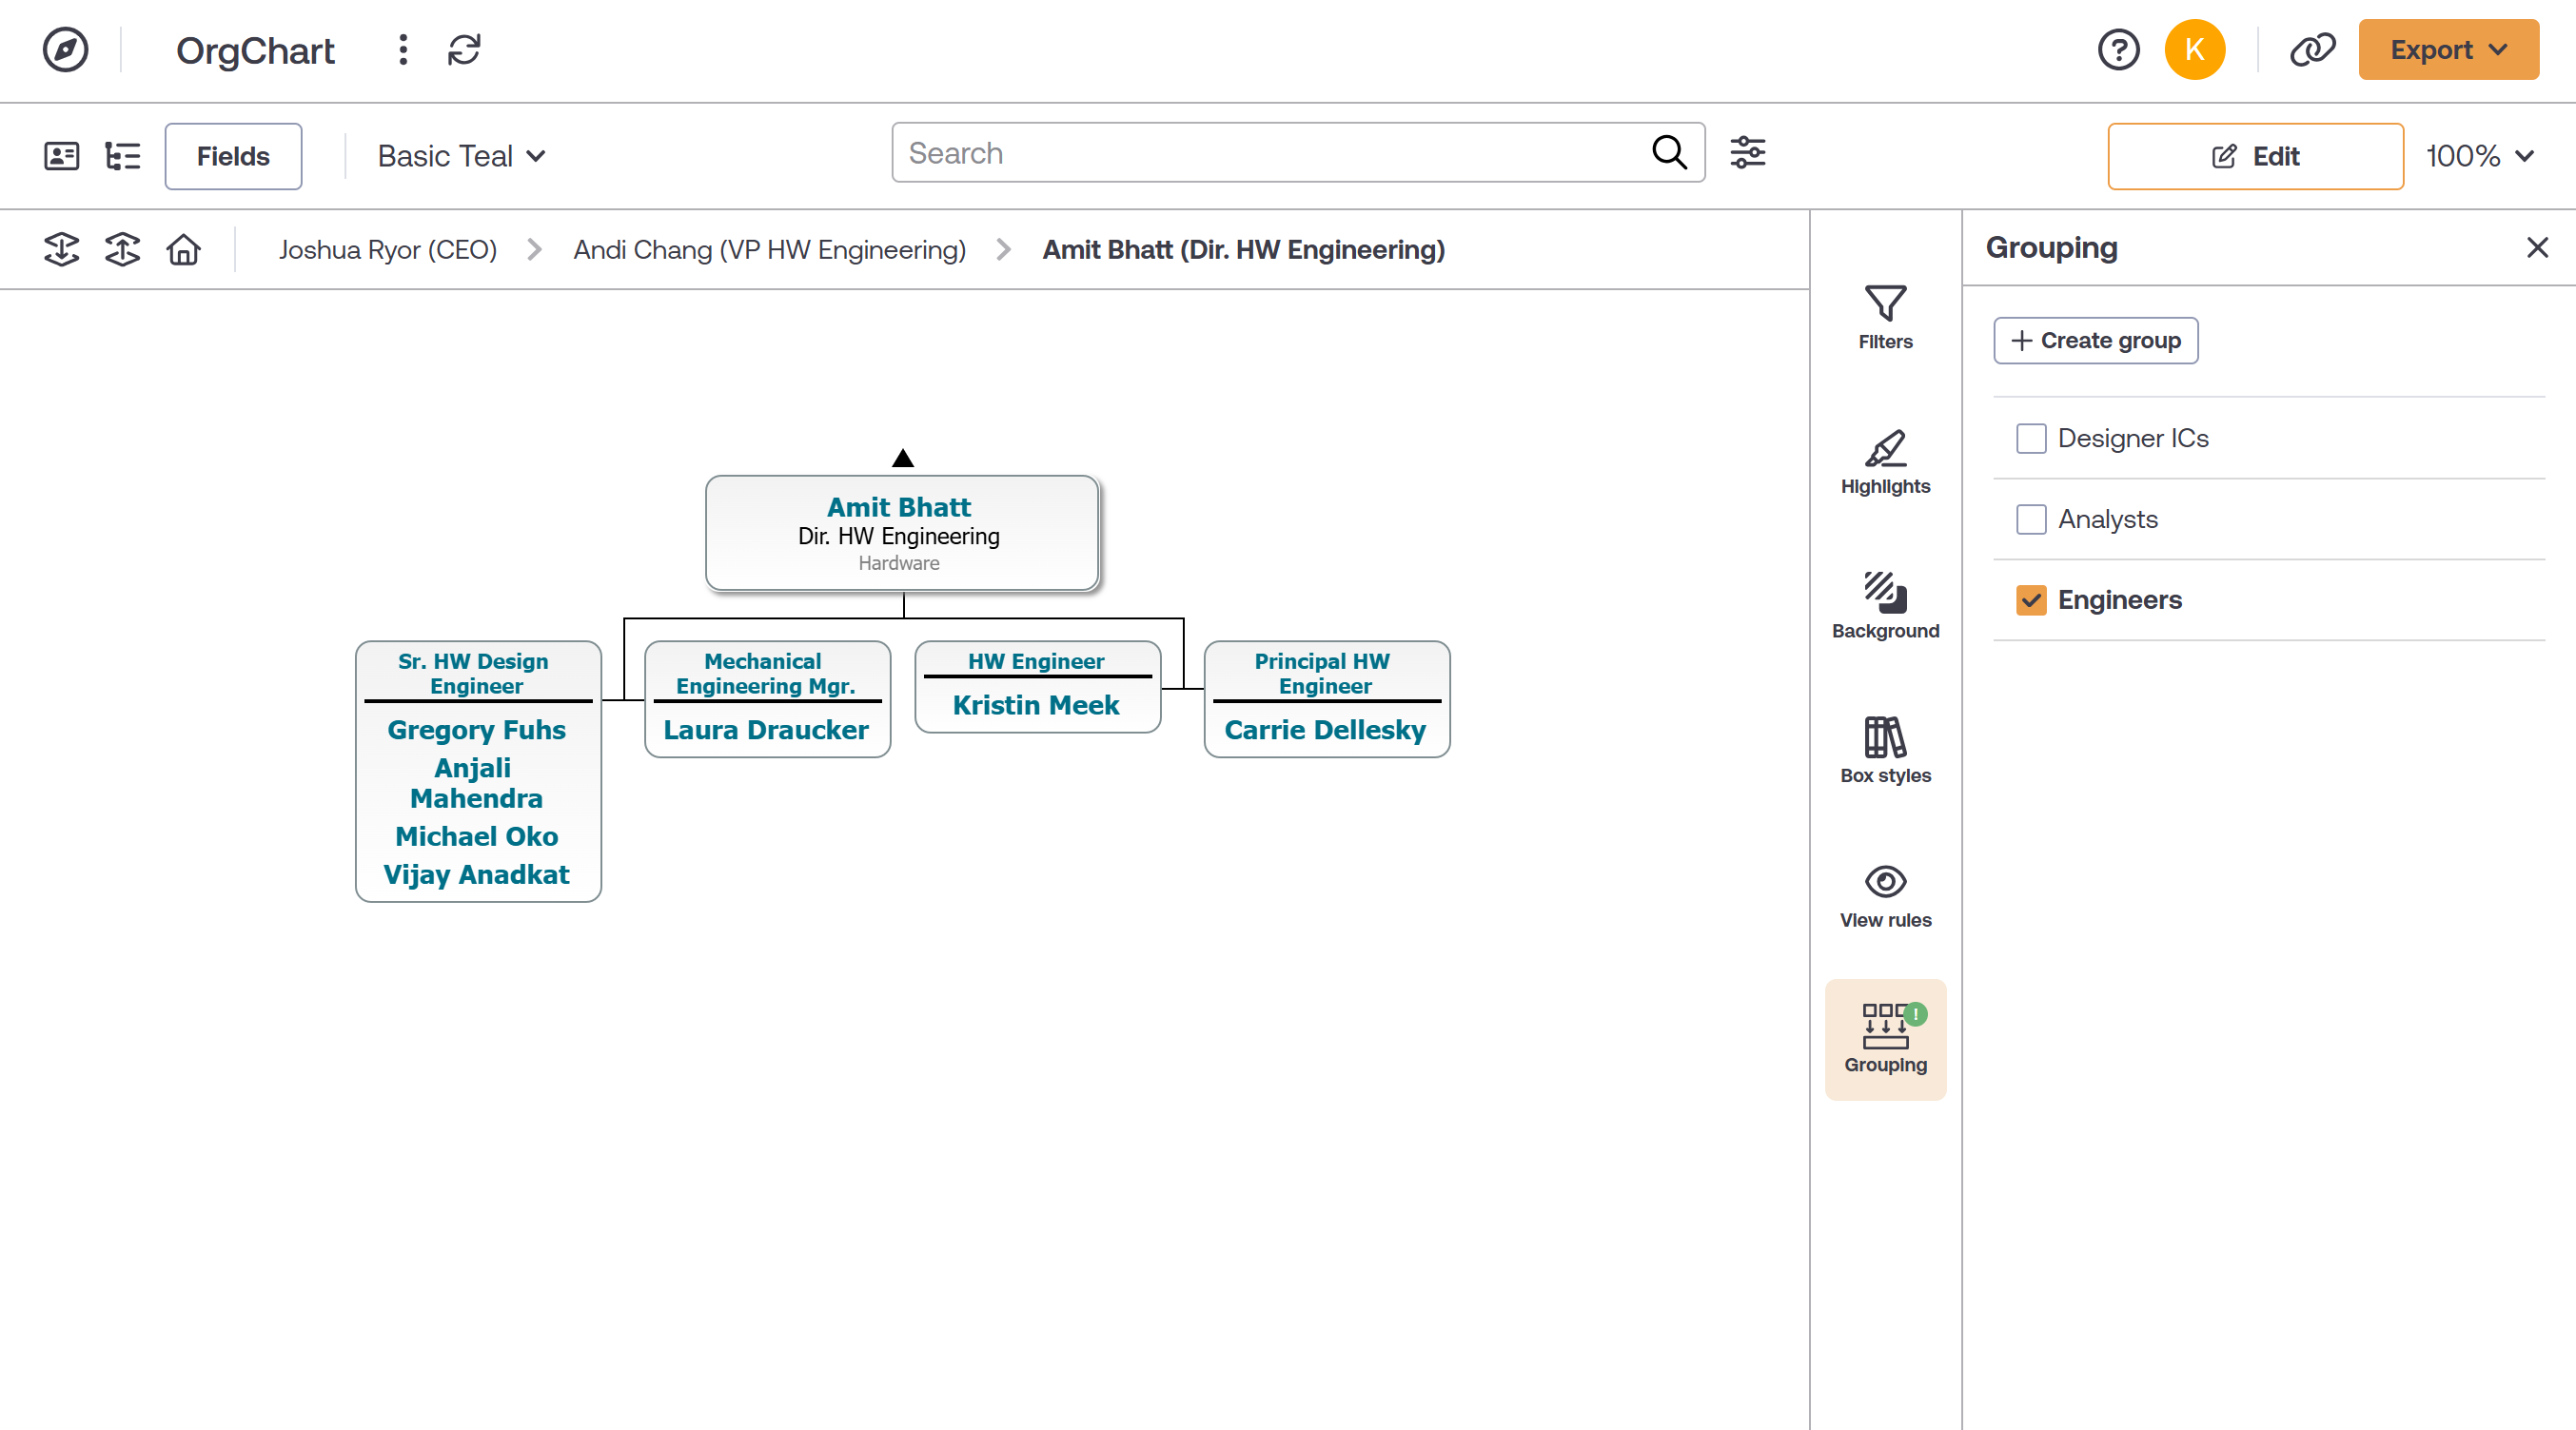Viewport: 2576px width, 1430px height.
Task: Open the Filters panel
Action: tap(1884, 315)
